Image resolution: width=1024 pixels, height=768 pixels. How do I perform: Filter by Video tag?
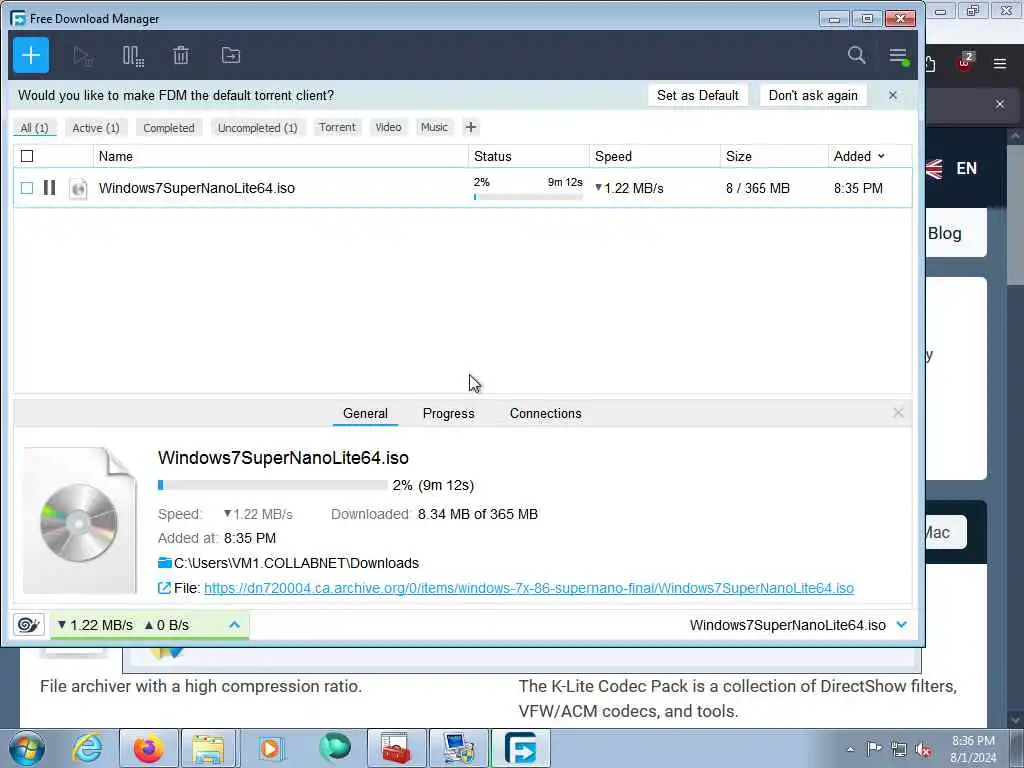(x=389, y=127)
